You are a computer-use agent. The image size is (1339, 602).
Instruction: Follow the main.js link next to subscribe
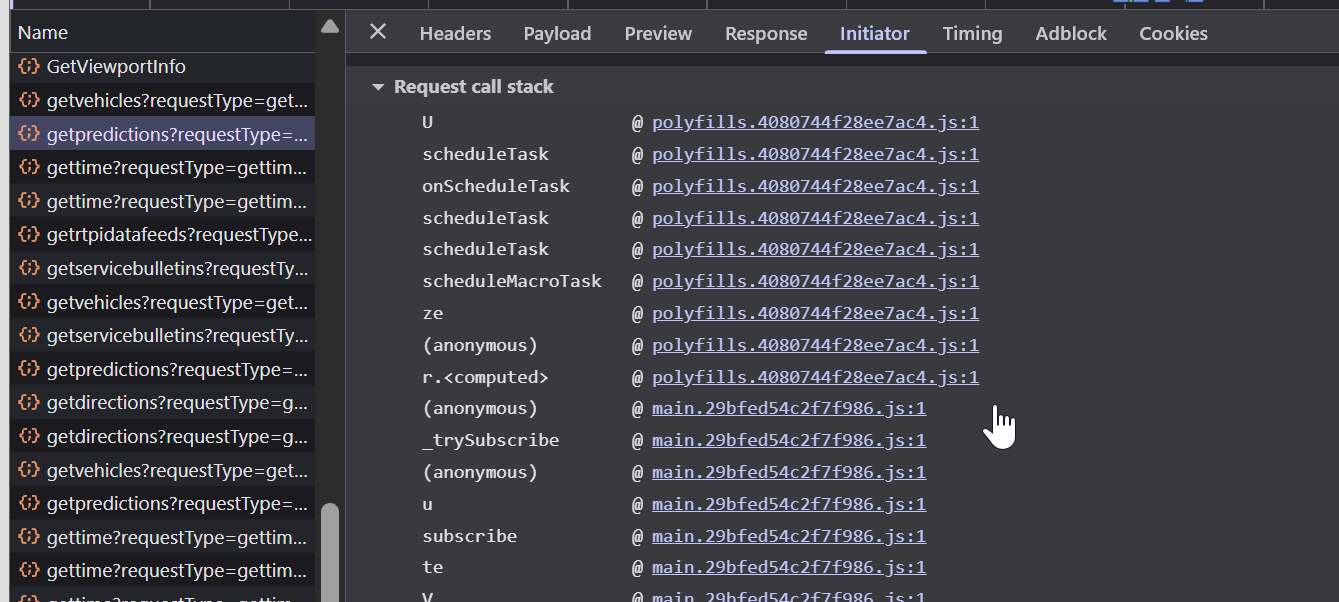pos(789,535)
